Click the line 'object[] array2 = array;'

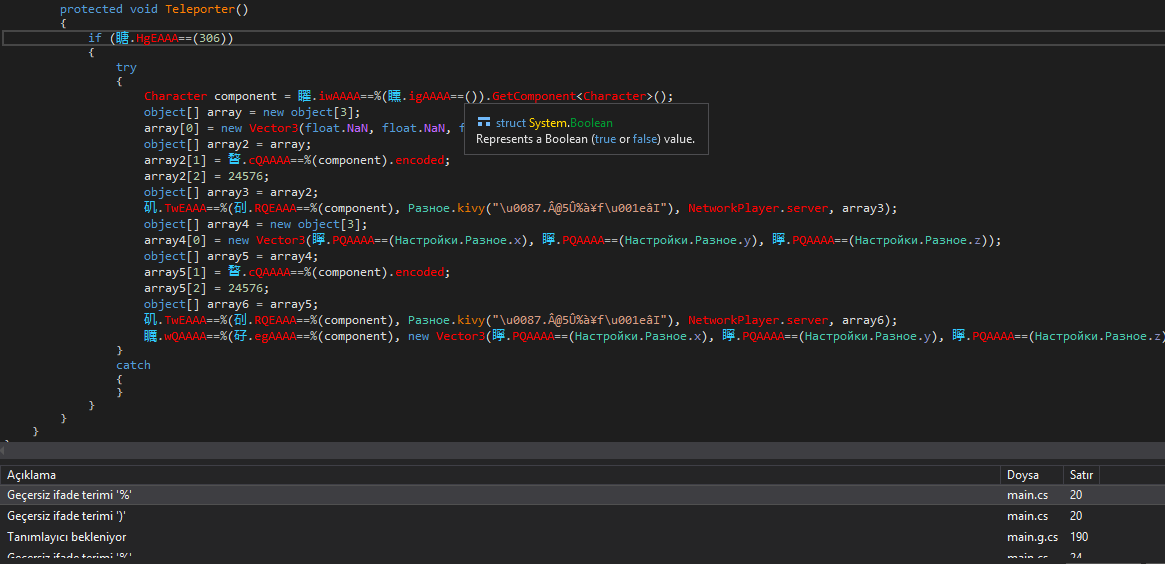point(228,144)
